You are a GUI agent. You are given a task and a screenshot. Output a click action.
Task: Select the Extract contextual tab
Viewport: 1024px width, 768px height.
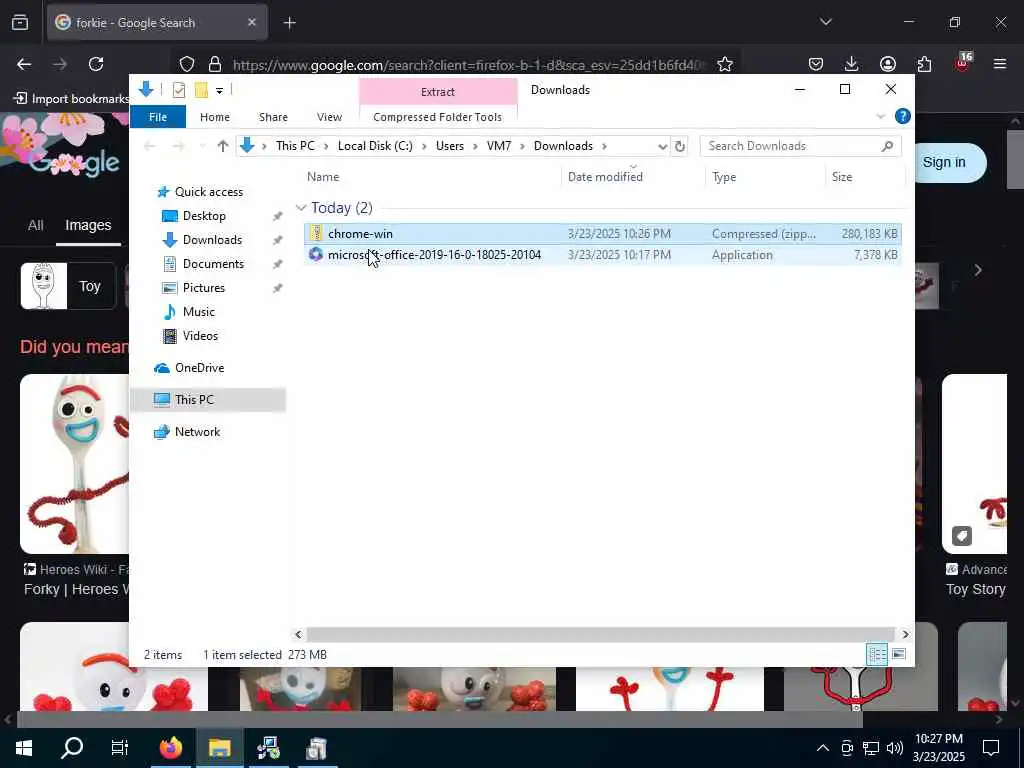tap(438, 92)
